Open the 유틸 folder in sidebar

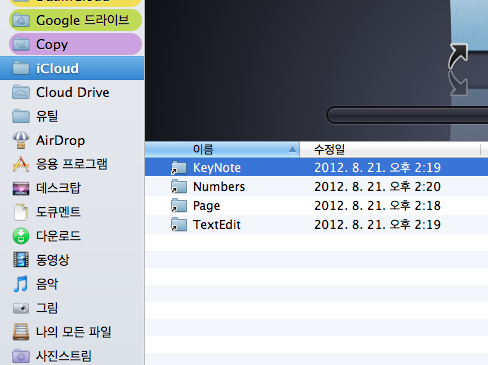(x=72, y=116)
